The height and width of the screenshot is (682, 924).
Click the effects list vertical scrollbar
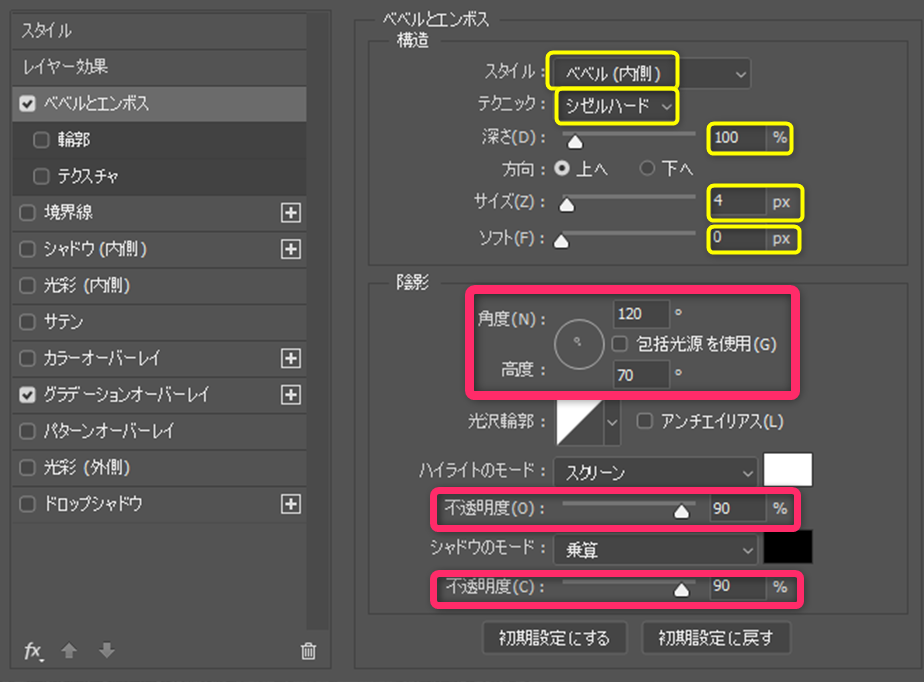(318, 321)
